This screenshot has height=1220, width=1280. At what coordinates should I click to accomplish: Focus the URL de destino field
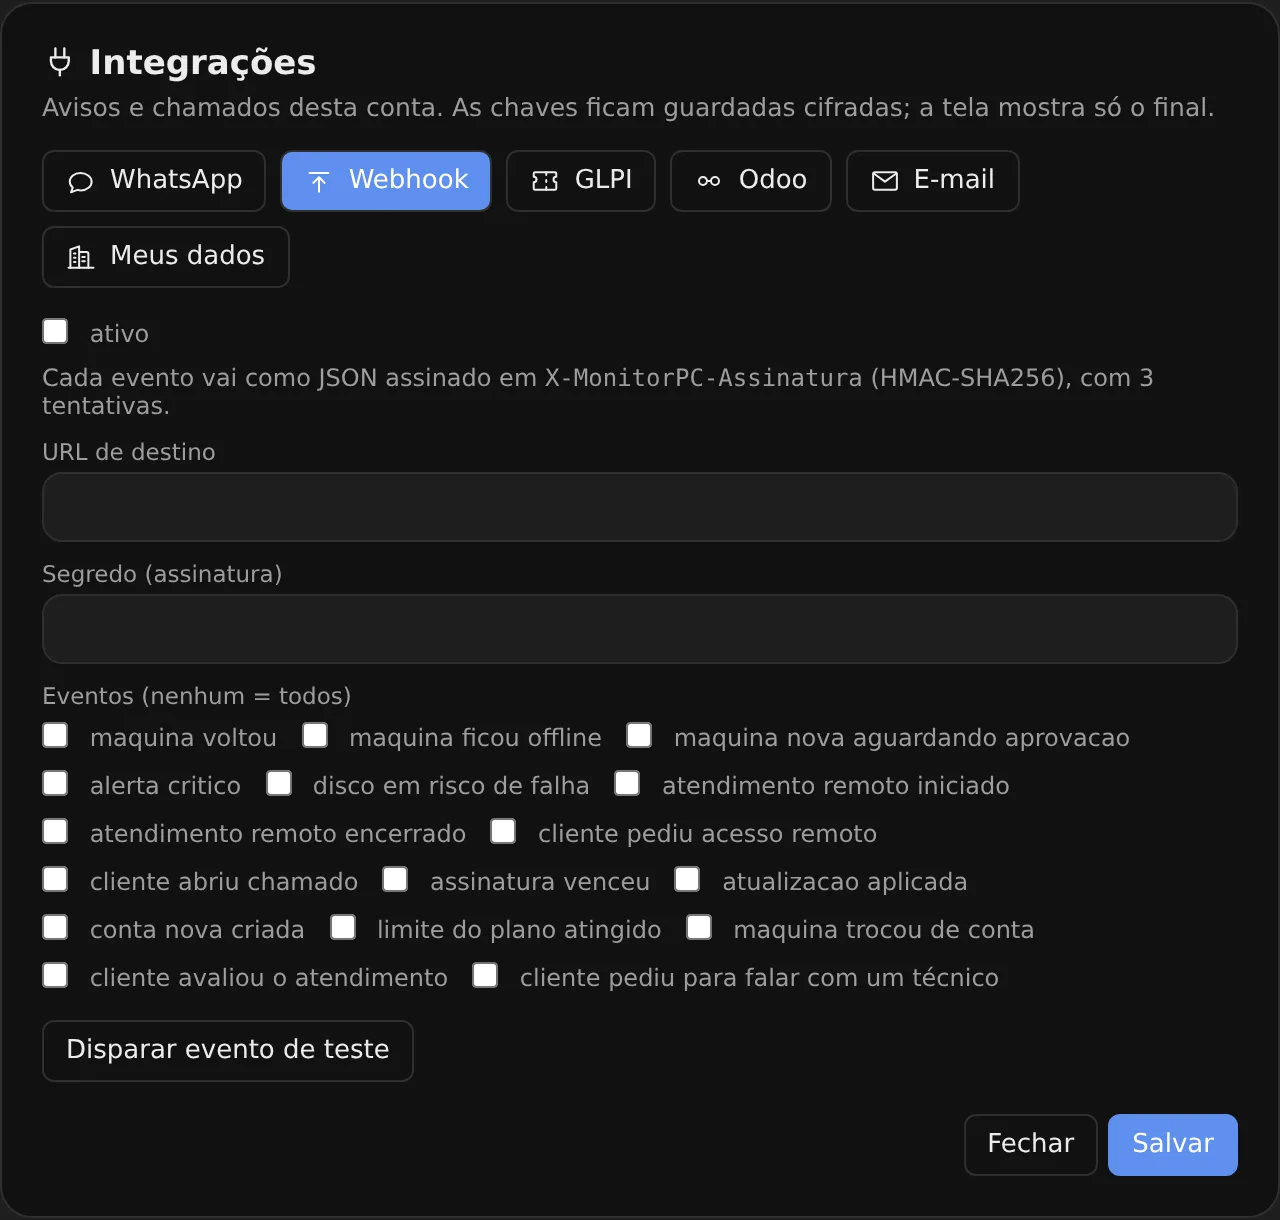click(x=640, y=507)
